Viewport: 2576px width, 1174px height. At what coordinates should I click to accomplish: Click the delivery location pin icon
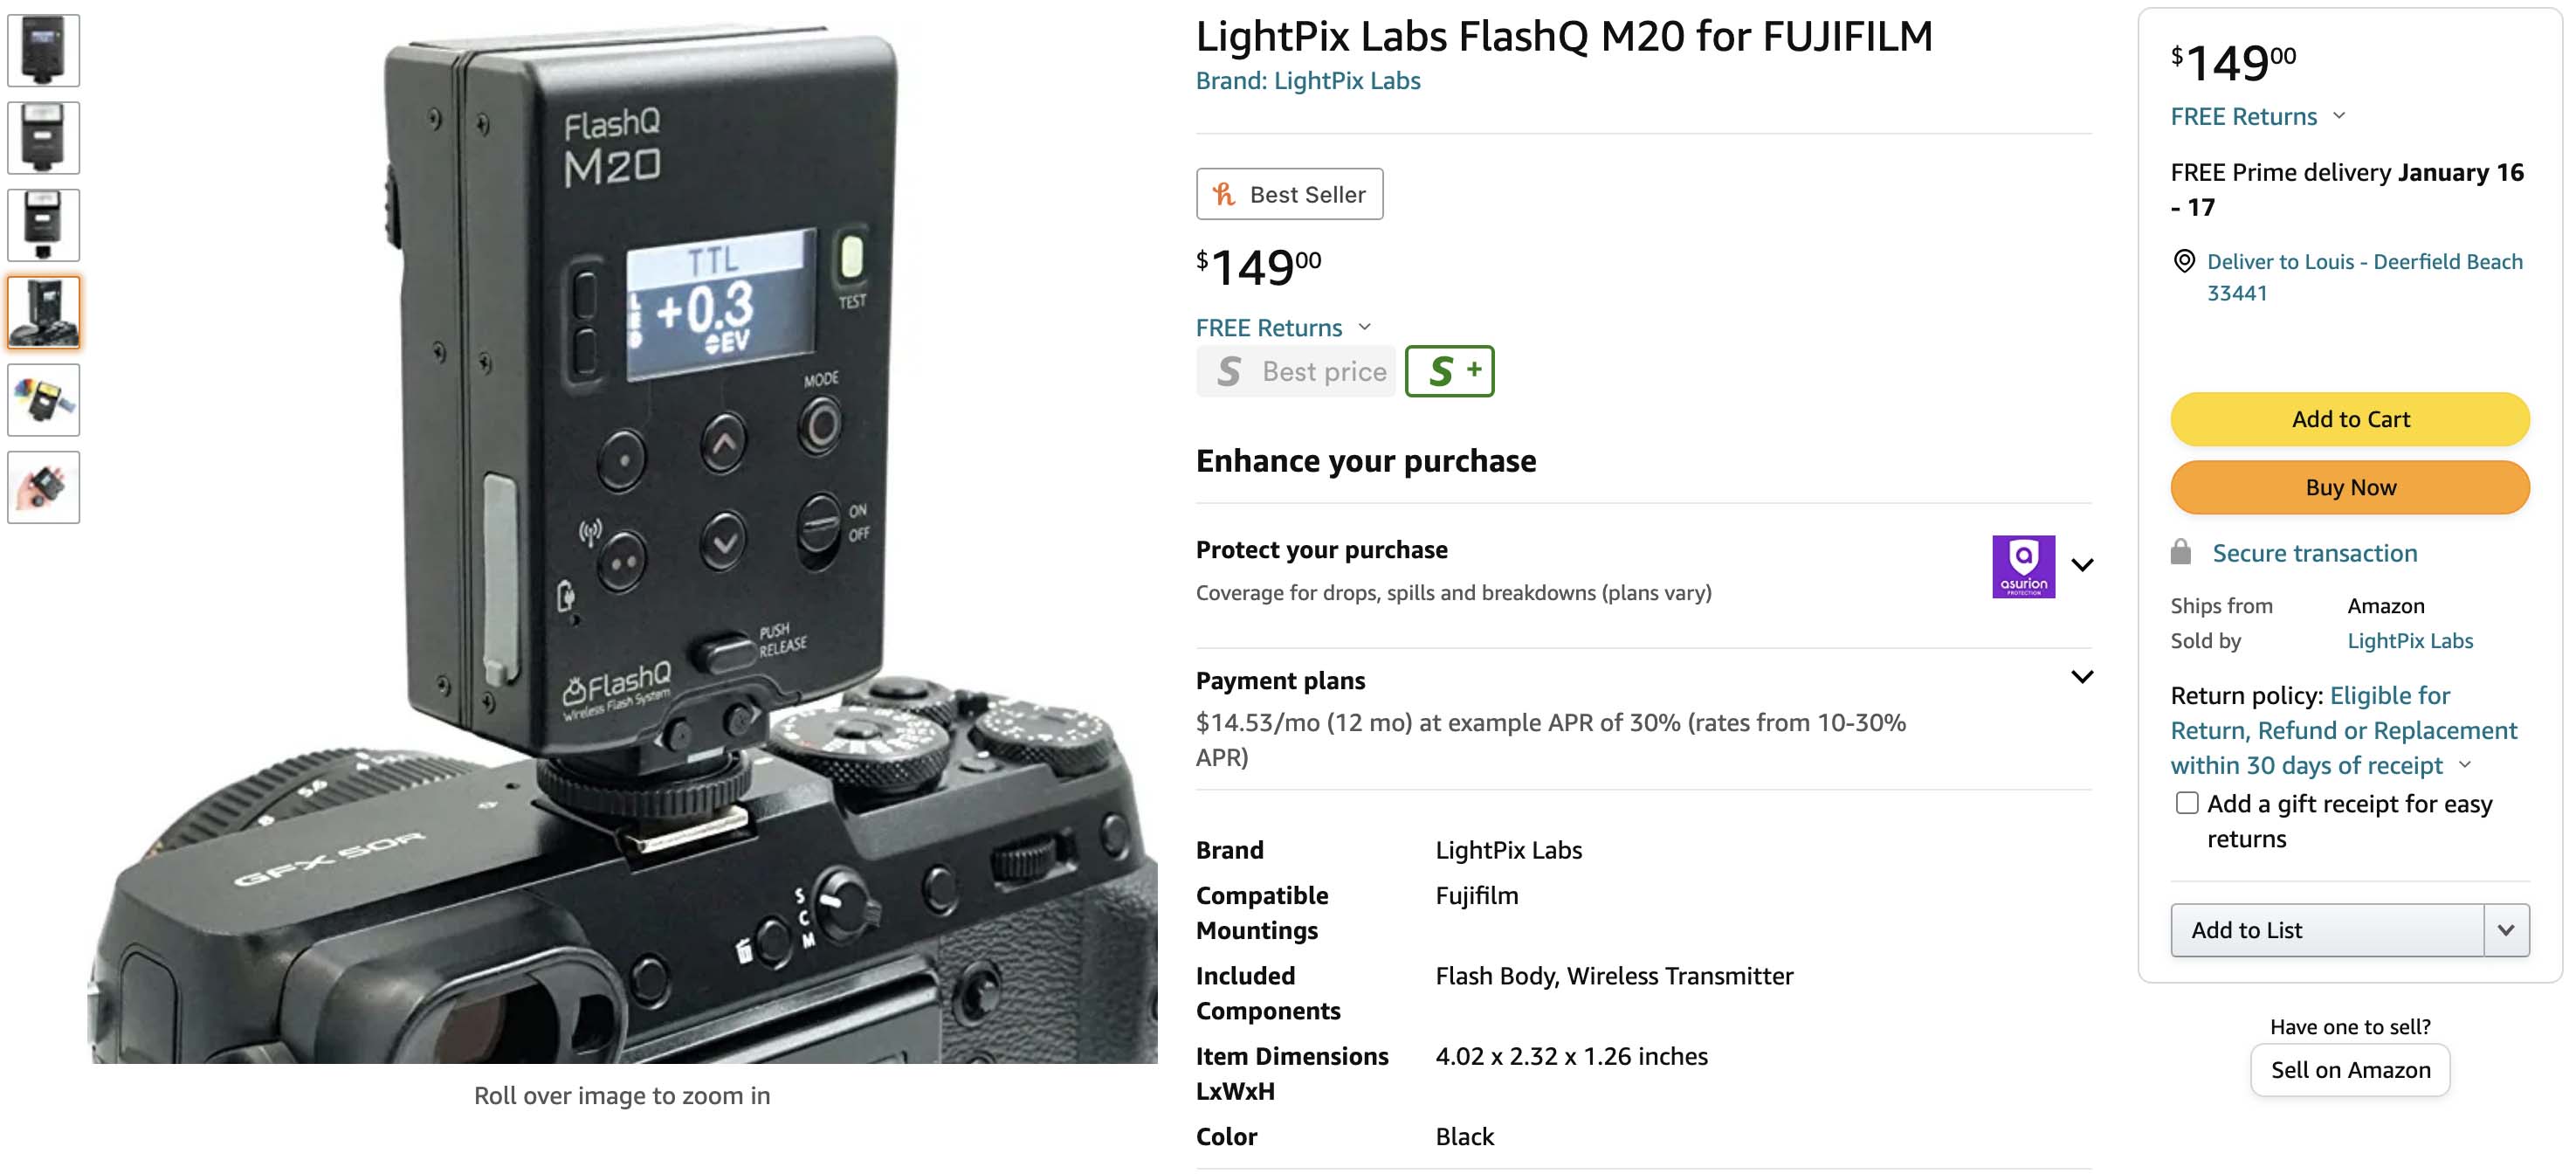[2184, 261]
